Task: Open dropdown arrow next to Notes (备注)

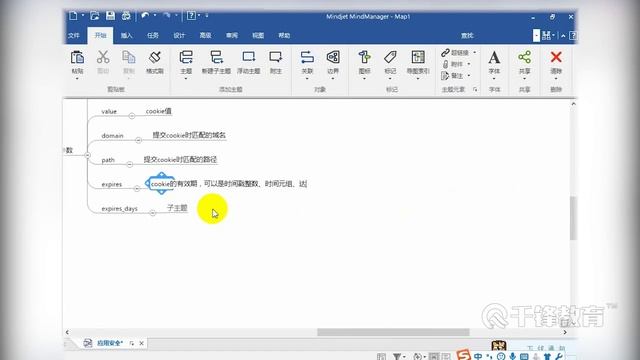Action: [x=469, y=76]
